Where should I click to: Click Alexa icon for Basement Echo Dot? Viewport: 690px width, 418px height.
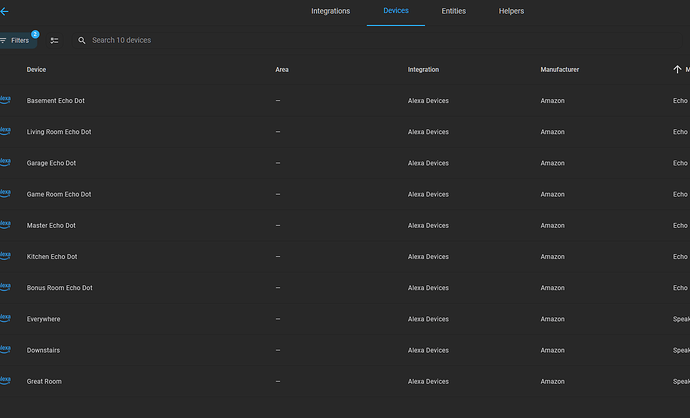[x=5, y=100]
